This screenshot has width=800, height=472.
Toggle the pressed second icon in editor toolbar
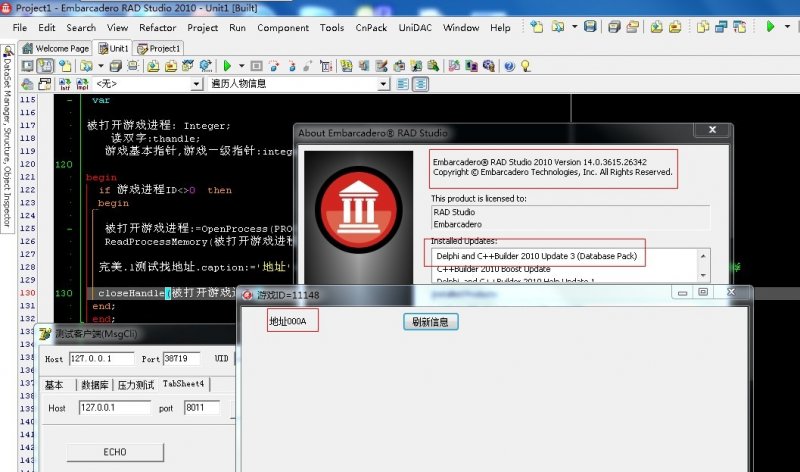45,66
